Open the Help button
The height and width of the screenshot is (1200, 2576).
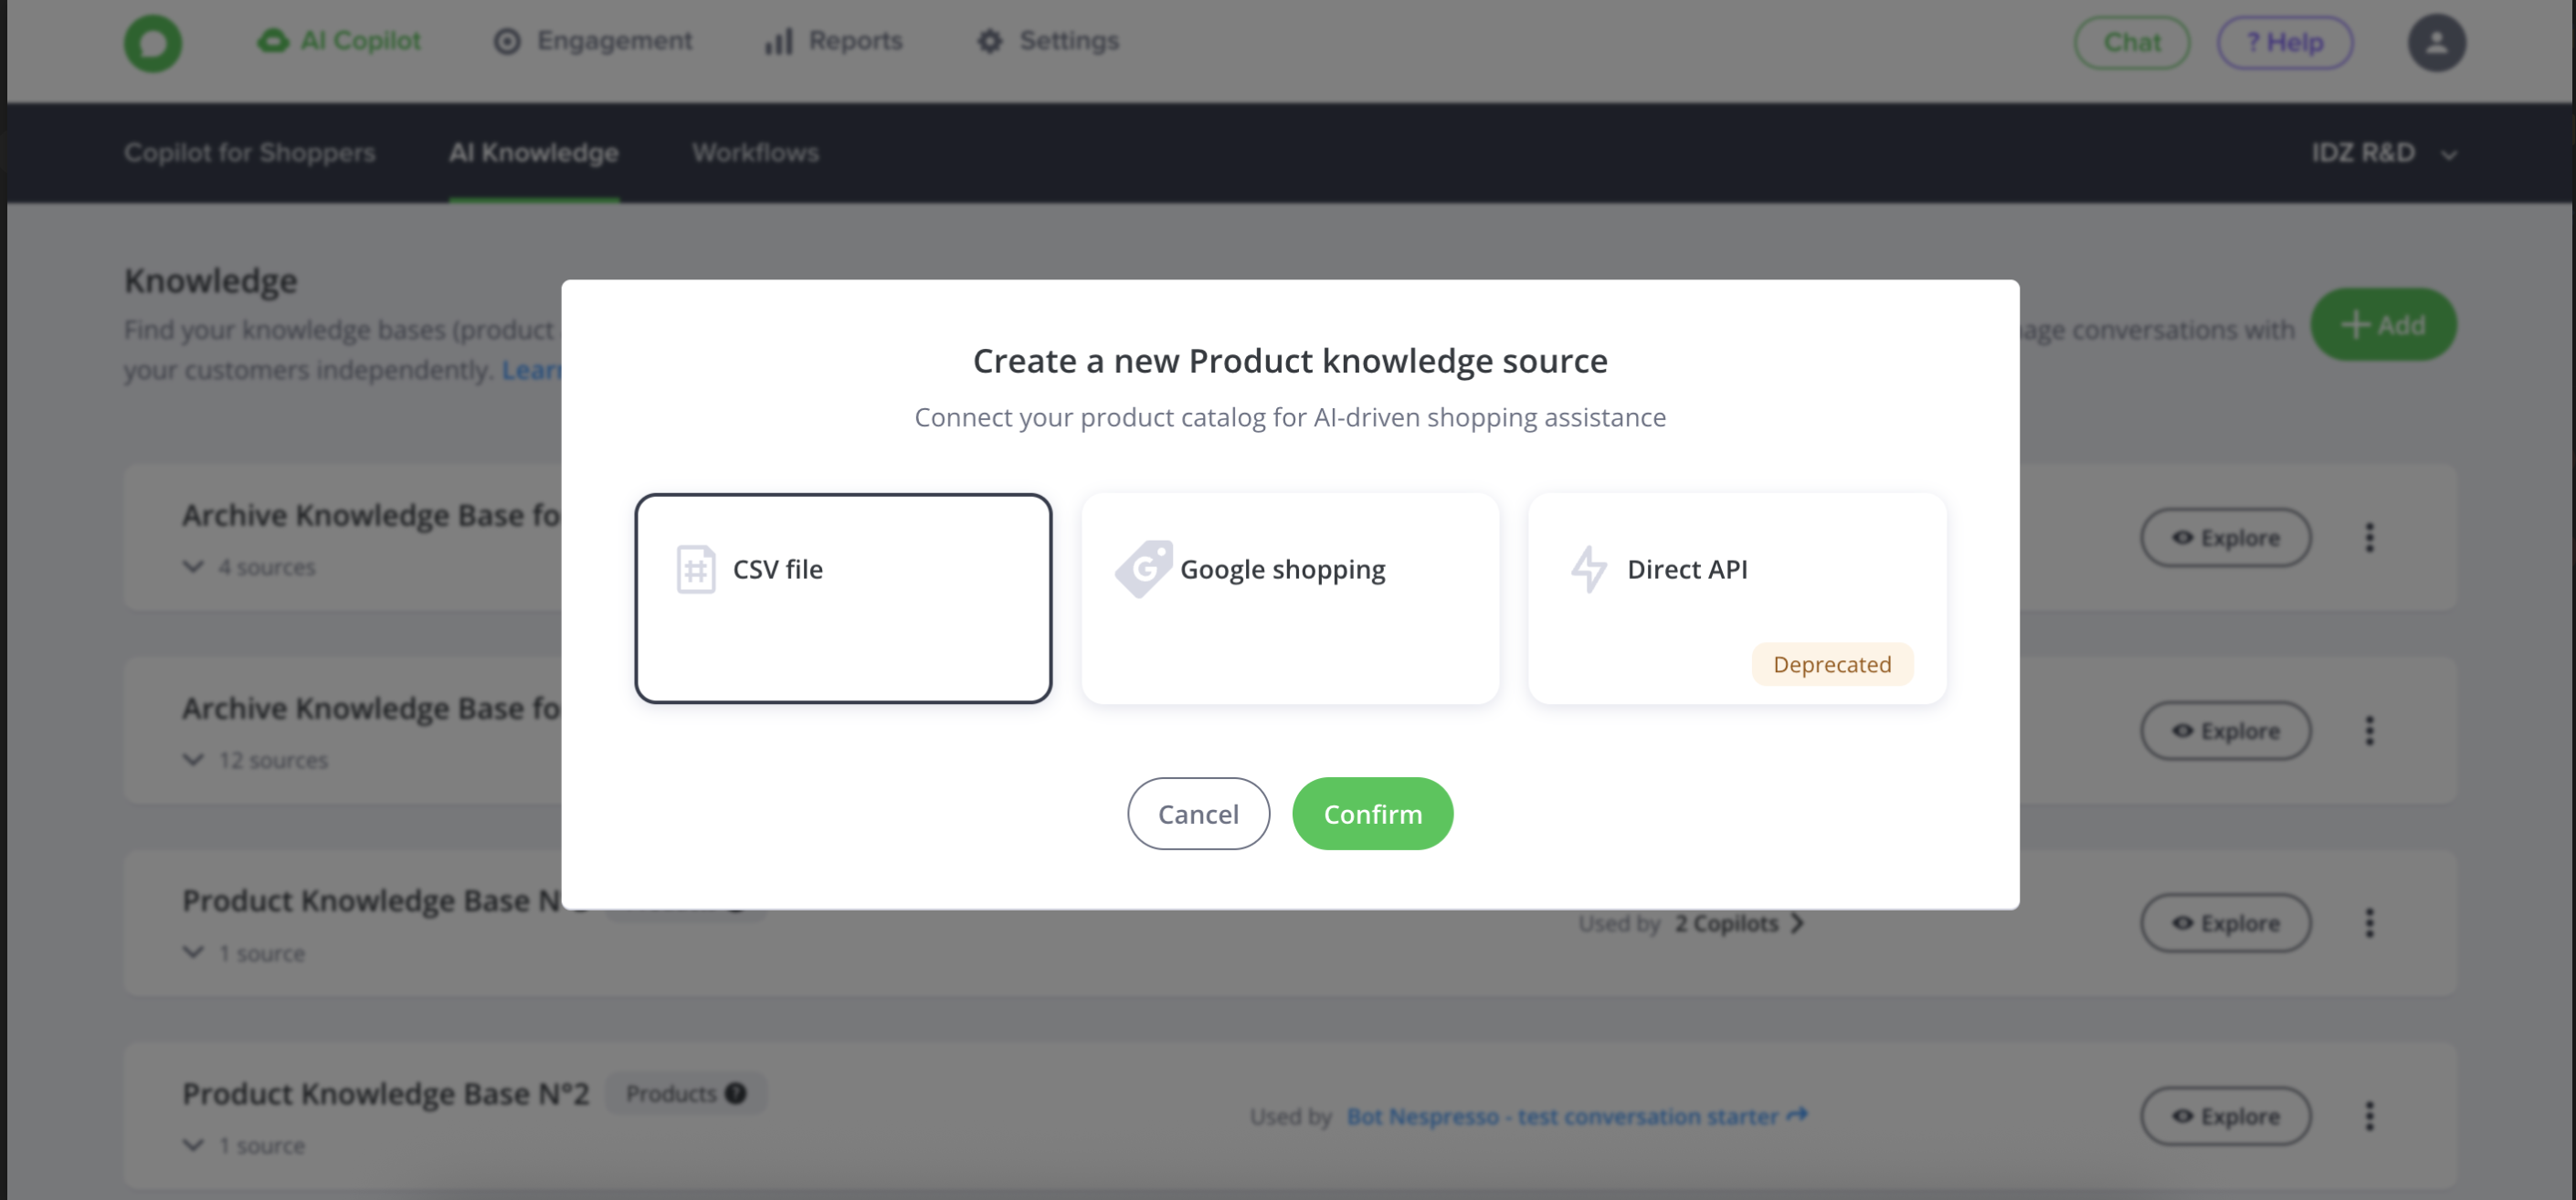(2284, 43)
